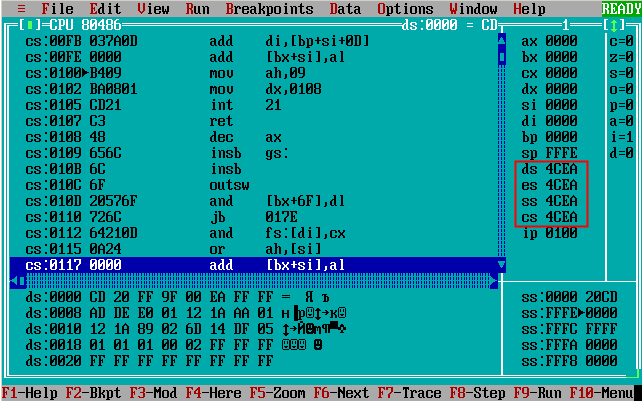Screen dimensions: 642x401
Task: Open the Breakpoints menu
Action: tap(269, 8)
